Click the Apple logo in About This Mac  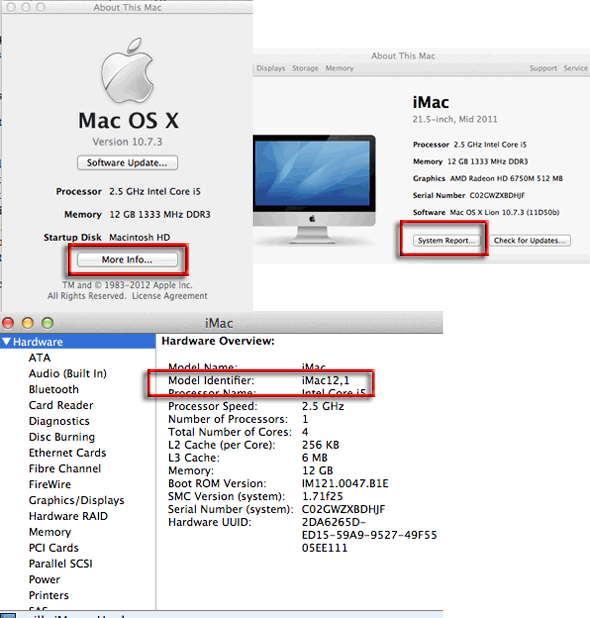[x=127, y=70]
